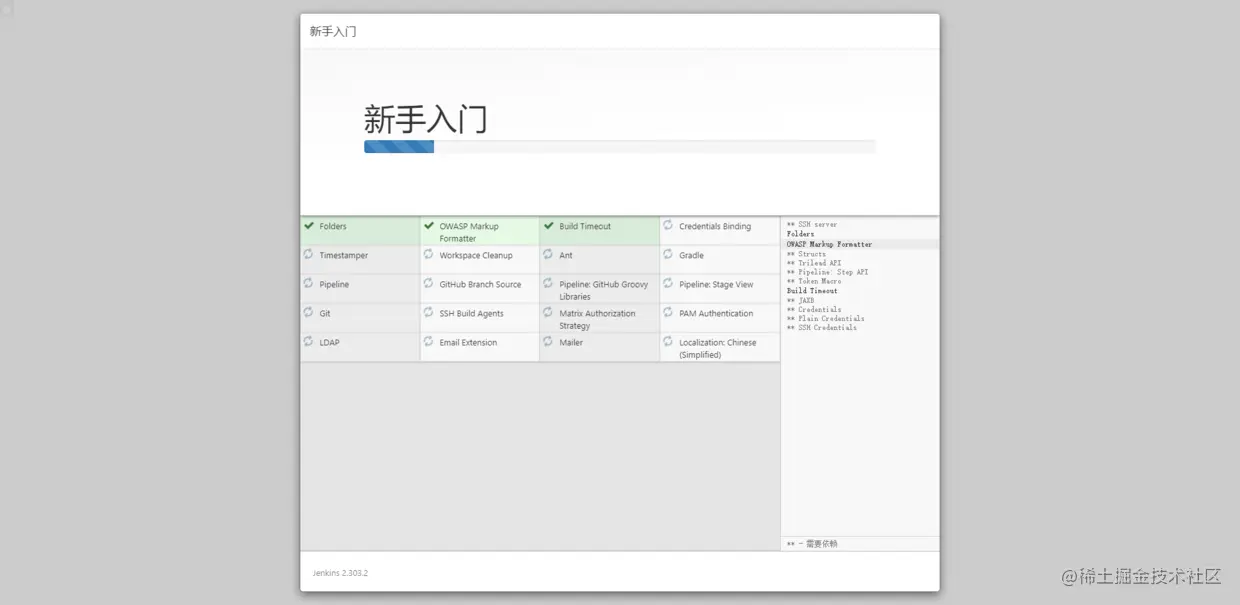Select '** Structs' in the install log
This screenshot has width=1240, height=605.
coord(806,254)
